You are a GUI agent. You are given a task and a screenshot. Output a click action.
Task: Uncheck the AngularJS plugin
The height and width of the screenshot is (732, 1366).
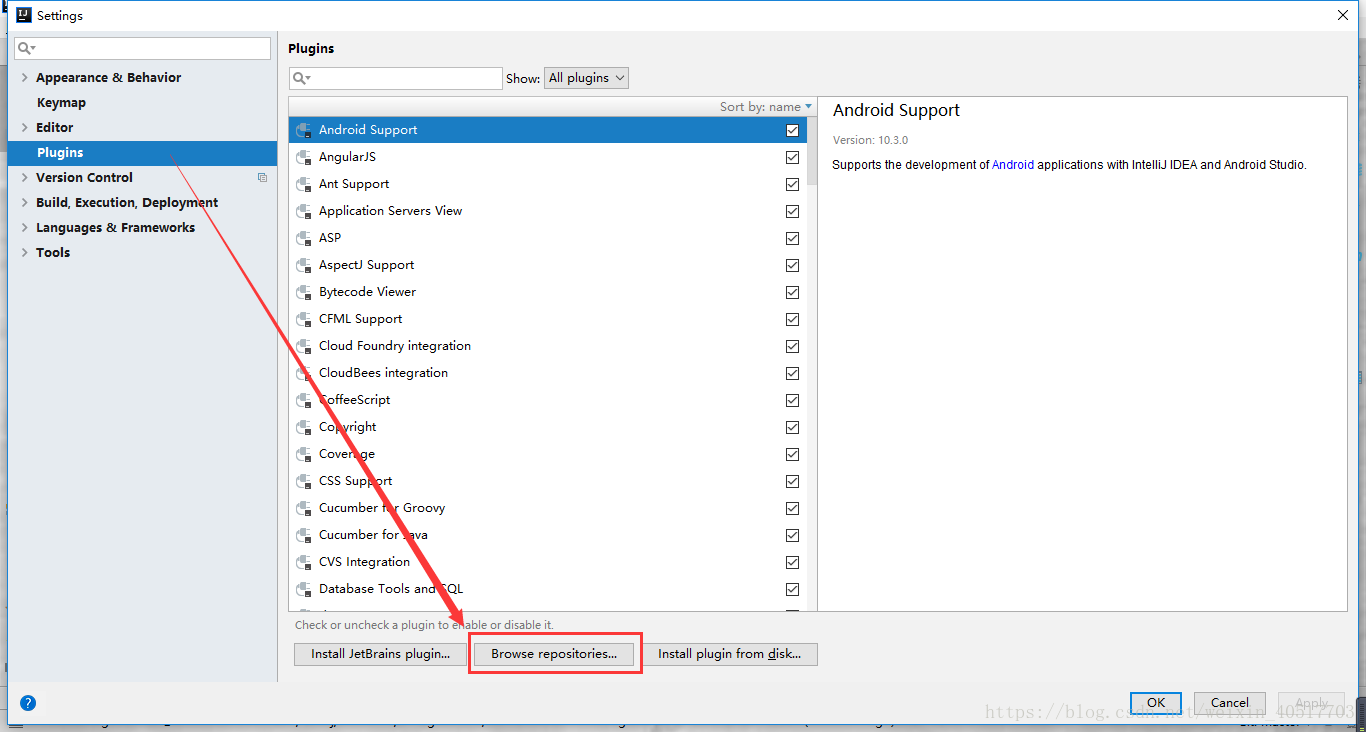tap(792, 157)
